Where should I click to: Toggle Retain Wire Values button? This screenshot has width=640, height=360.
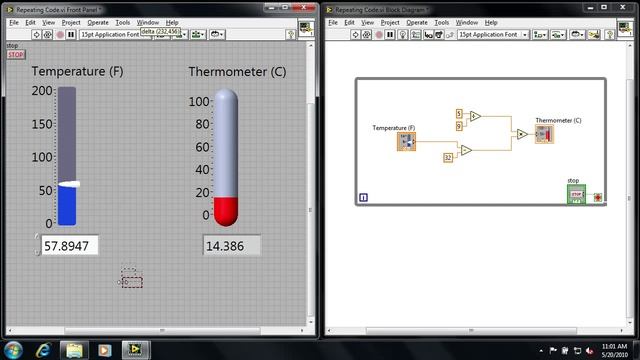tap(416, 35)
